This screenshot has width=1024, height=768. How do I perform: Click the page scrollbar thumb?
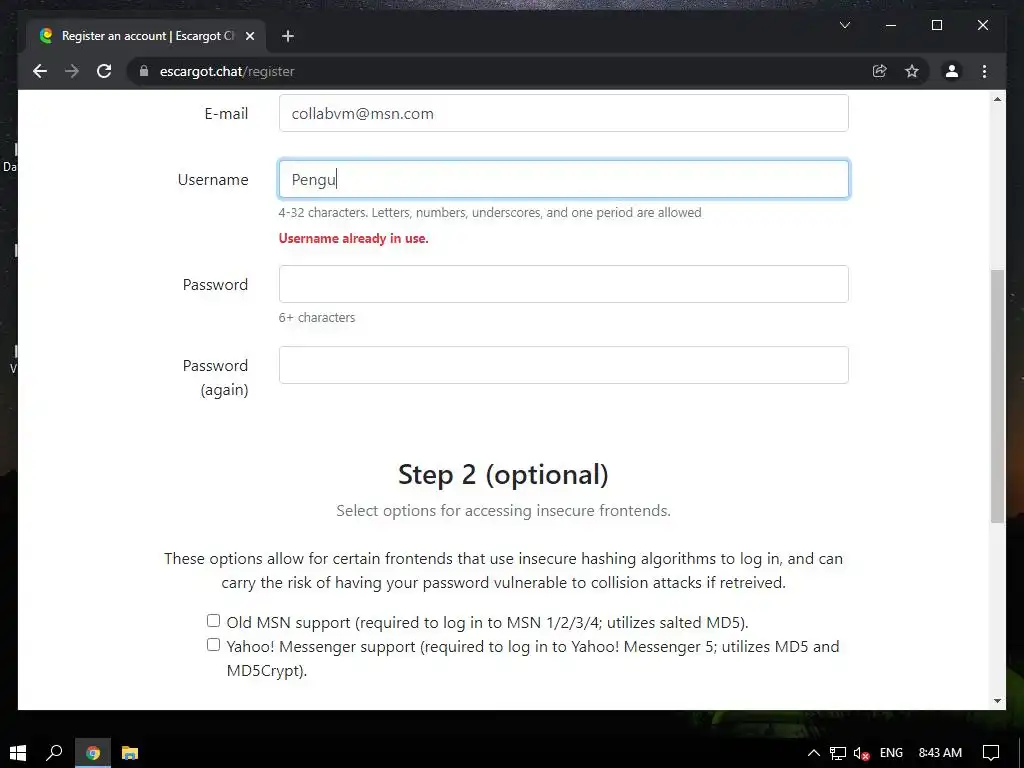click(997, 396)
